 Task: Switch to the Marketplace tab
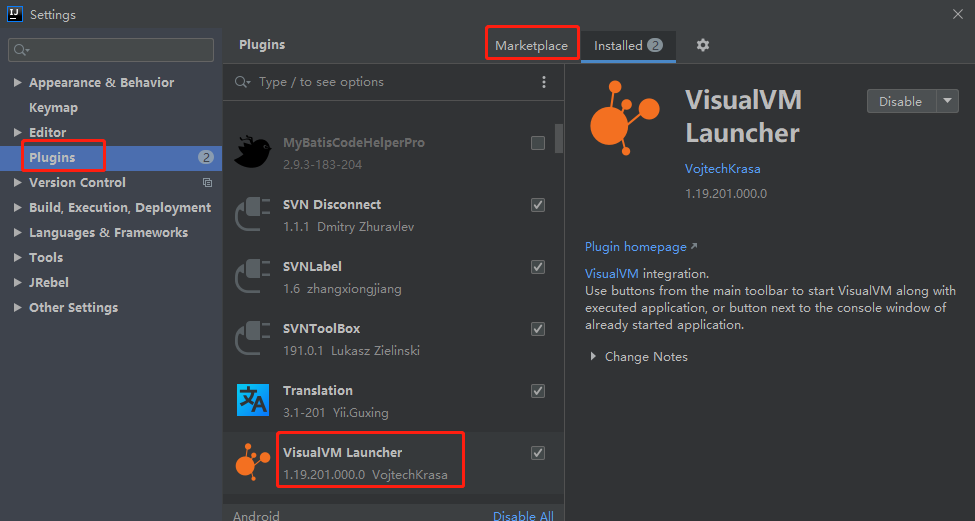531,45
